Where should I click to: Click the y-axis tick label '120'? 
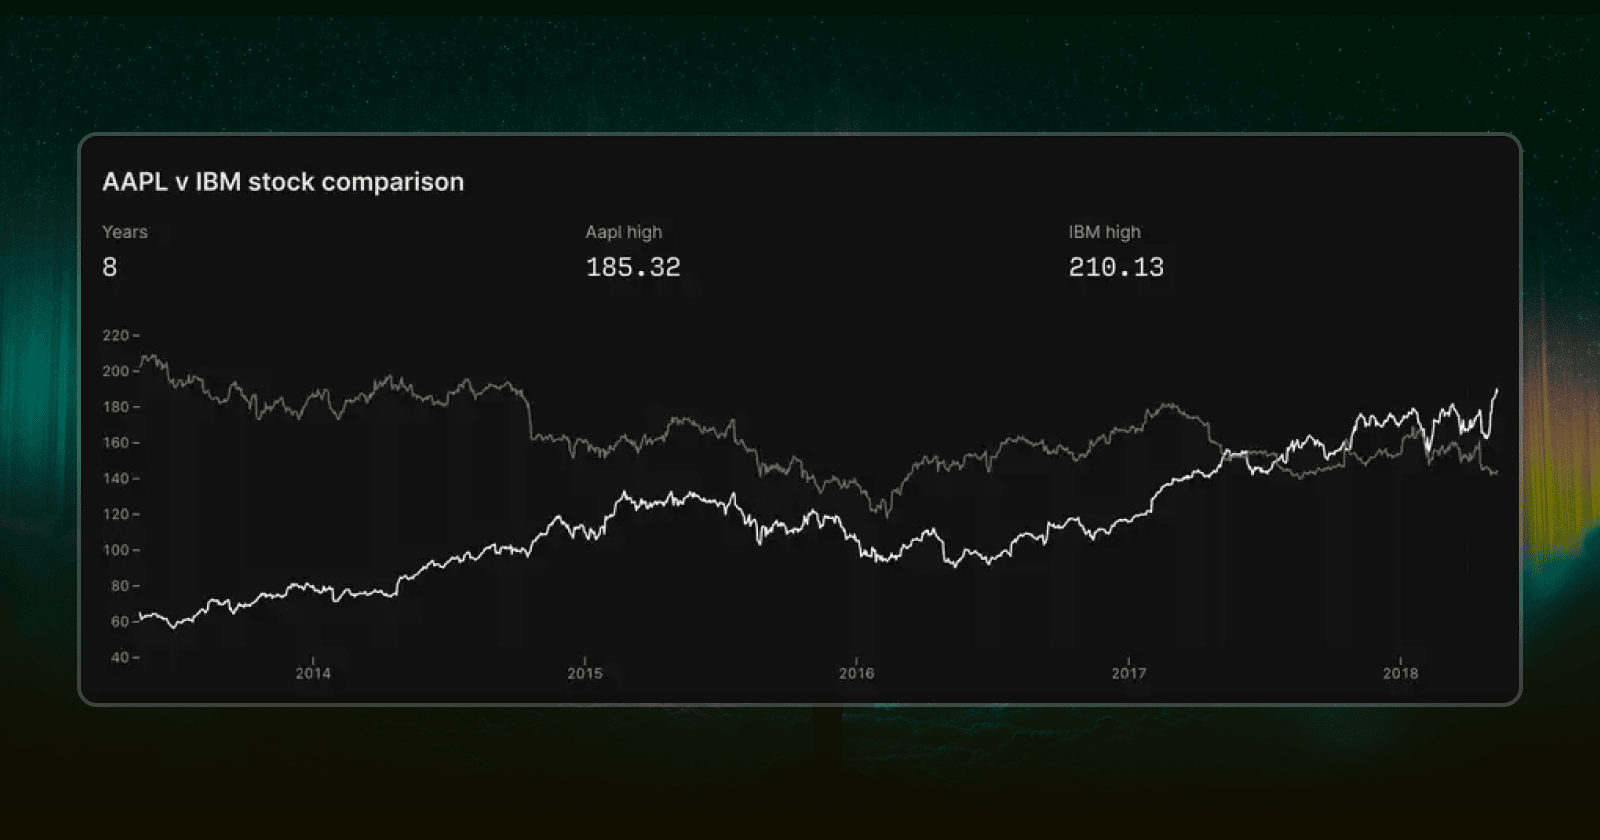point(116,514)
